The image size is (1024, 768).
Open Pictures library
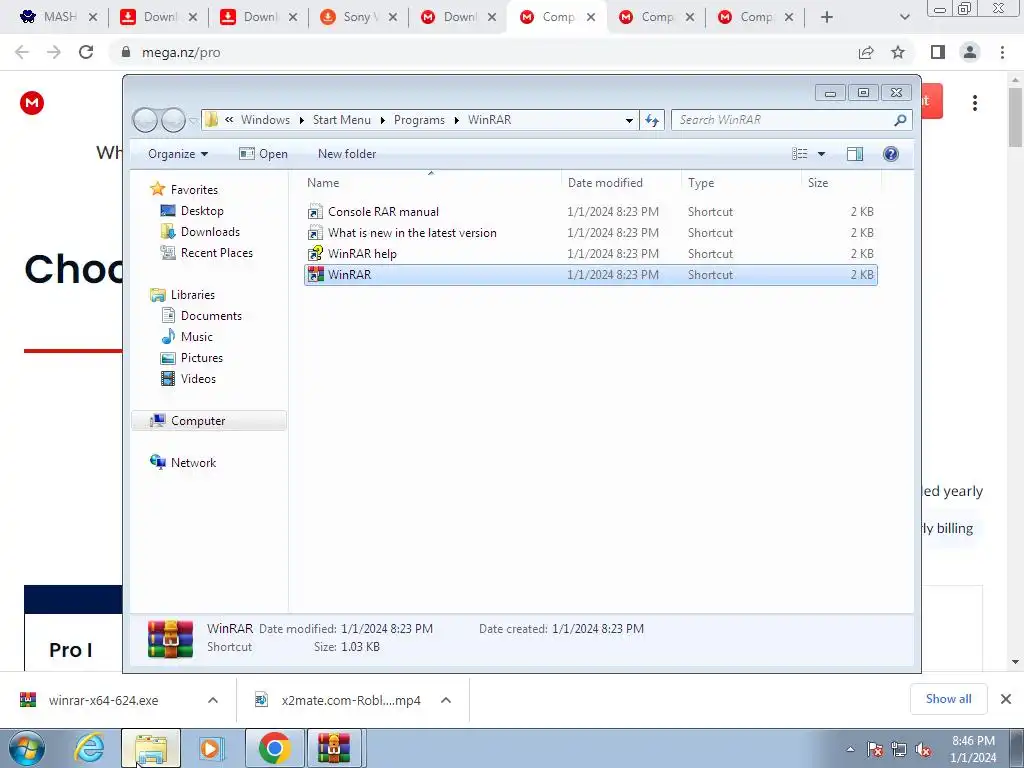(x=202, y=358)
